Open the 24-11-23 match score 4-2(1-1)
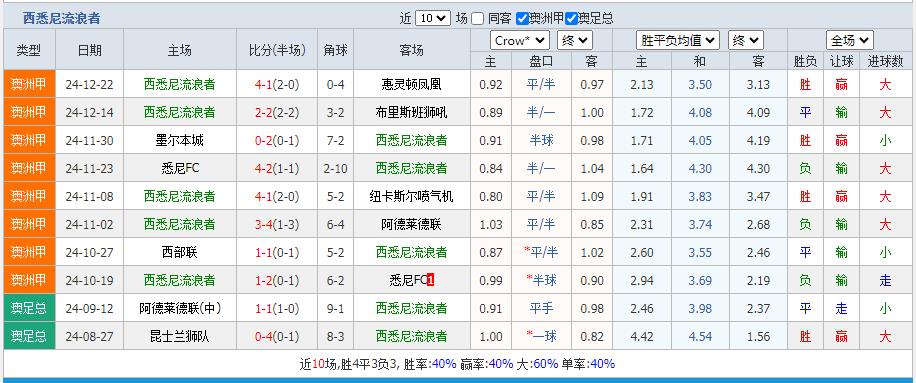This screenshot has width=916, height=383. (277, 169)
